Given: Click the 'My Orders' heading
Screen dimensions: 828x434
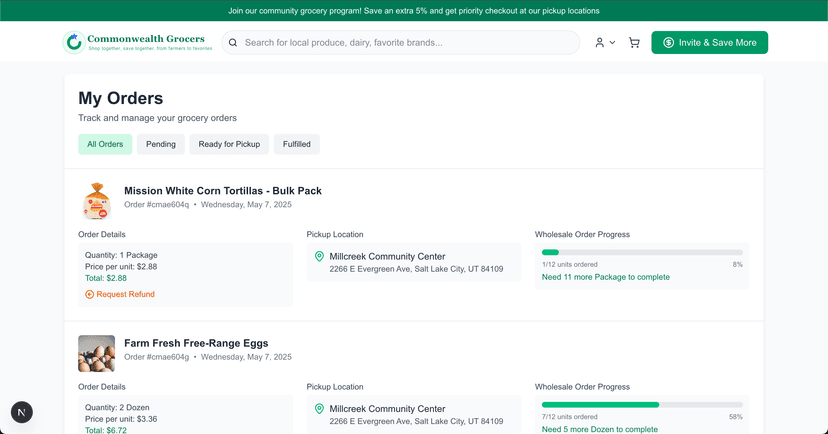Looking at the screenshot, I should click(121, 98).
